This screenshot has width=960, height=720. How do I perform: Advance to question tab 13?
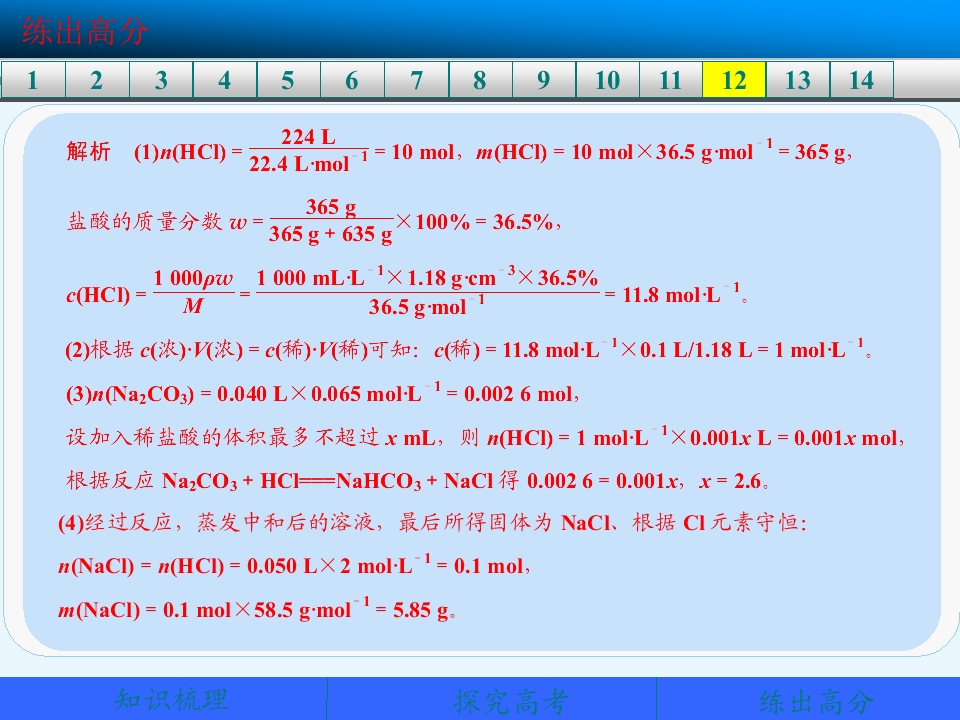tap(798, 80)
